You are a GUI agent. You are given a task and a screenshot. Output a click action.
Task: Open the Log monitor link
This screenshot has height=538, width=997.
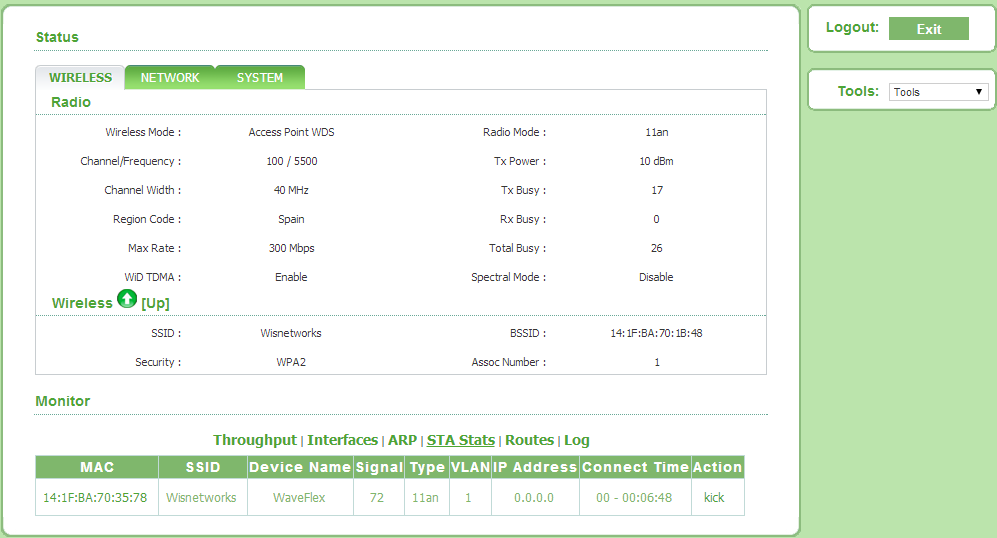tap(576, 440)
